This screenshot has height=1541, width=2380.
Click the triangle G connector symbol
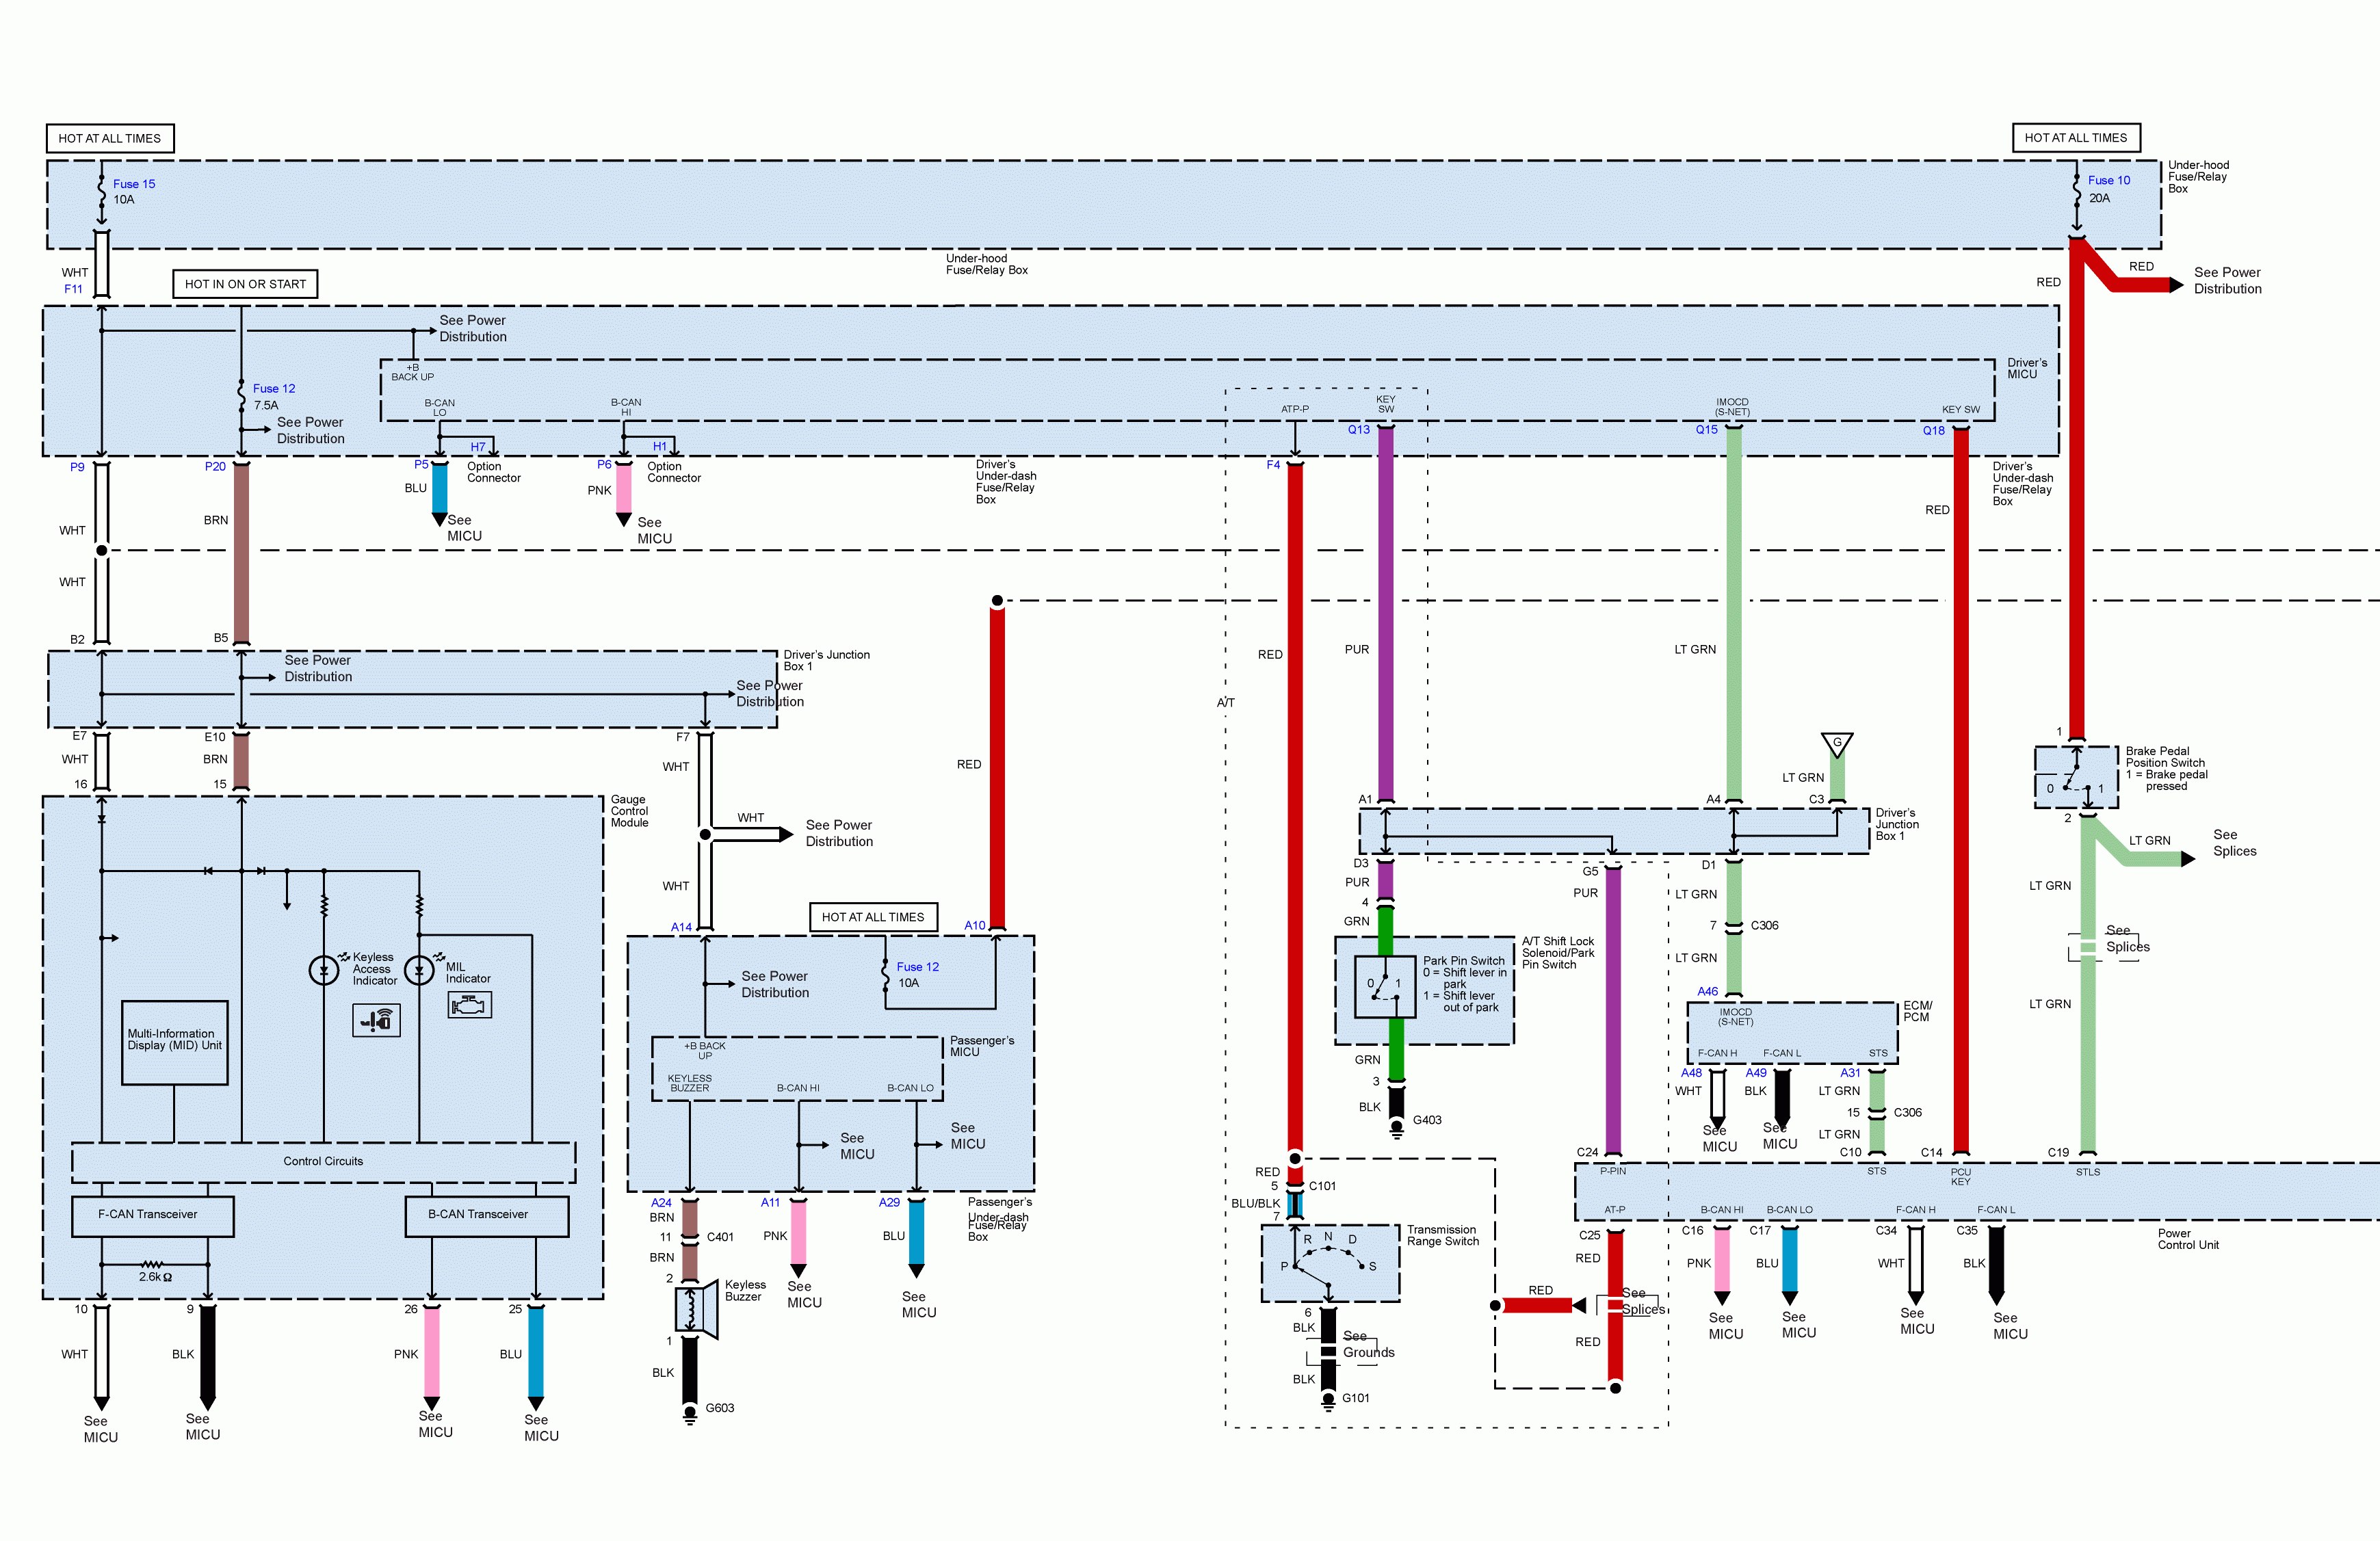coord(1837,744)
